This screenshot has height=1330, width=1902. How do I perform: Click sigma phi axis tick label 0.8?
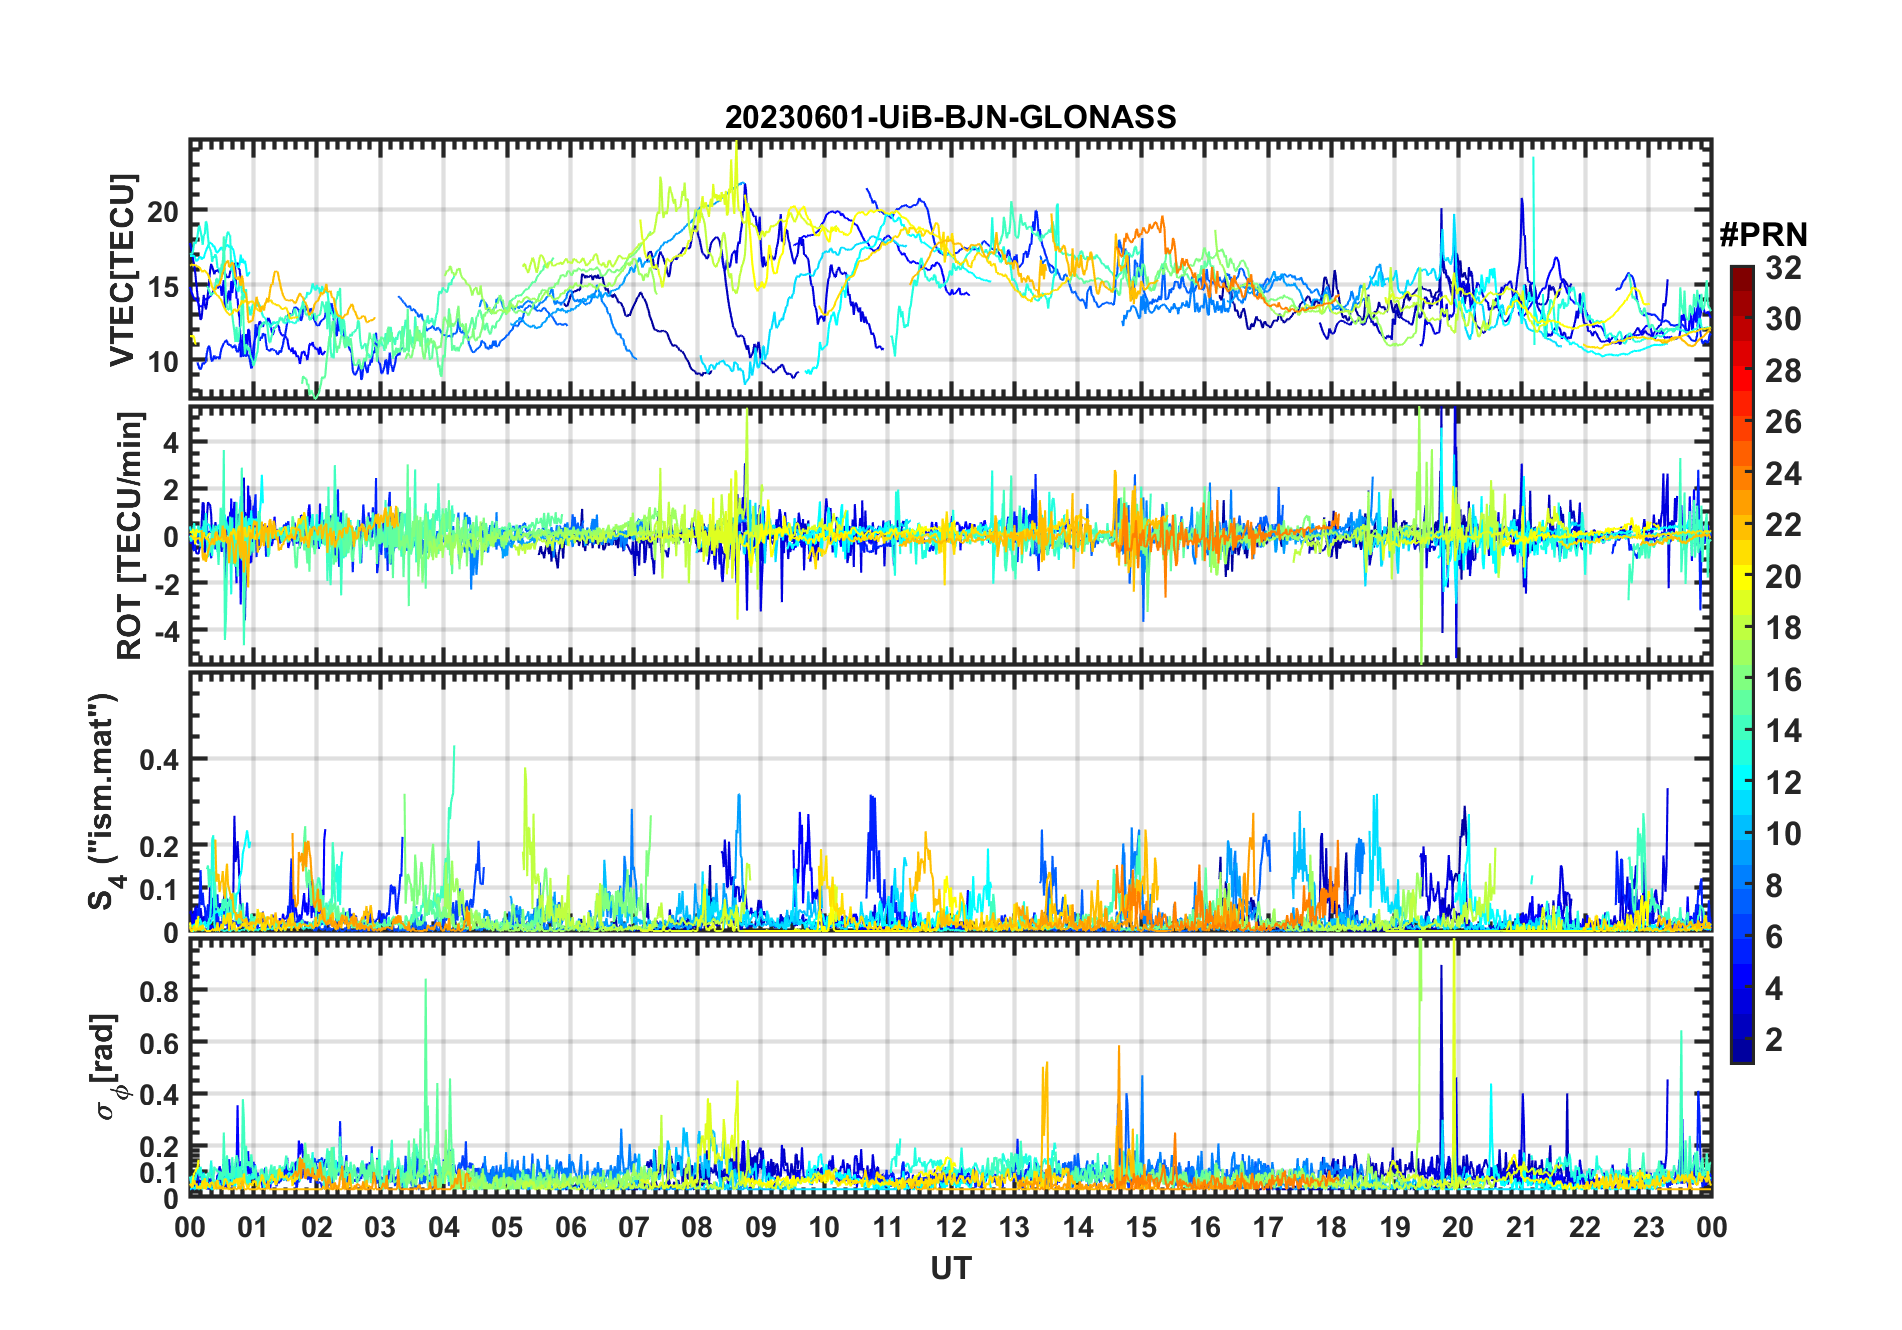point(159,991)
